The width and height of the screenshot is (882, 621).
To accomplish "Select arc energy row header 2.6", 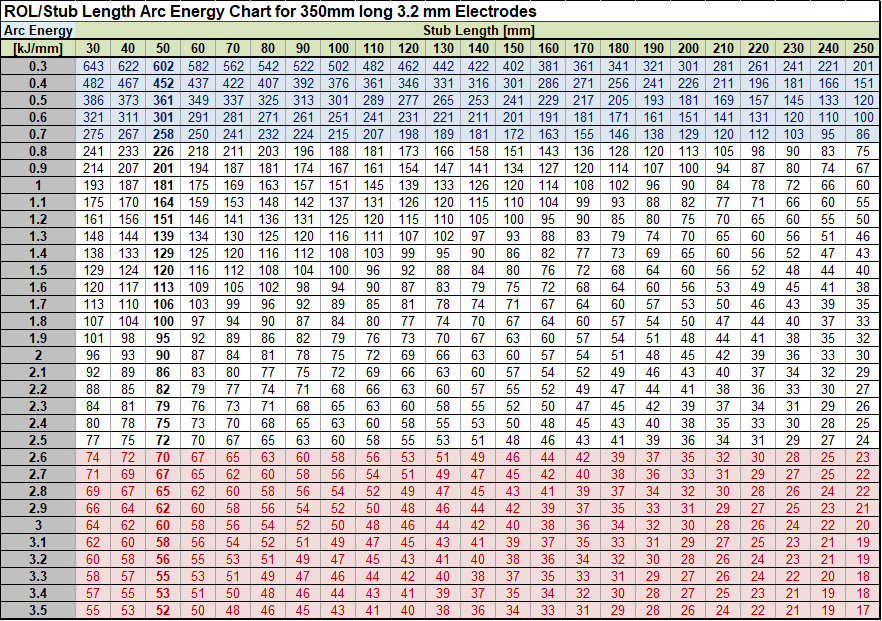I will coord(38,457).
